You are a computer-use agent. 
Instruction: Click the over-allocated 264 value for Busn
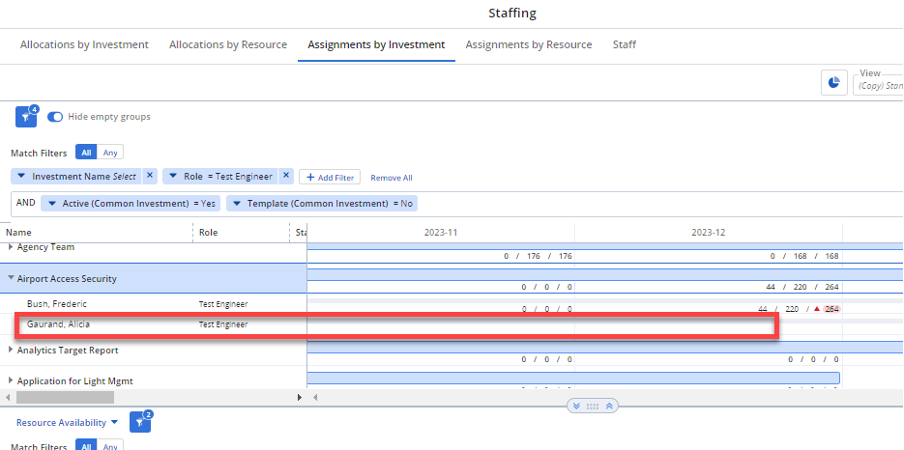pos(831,309)
